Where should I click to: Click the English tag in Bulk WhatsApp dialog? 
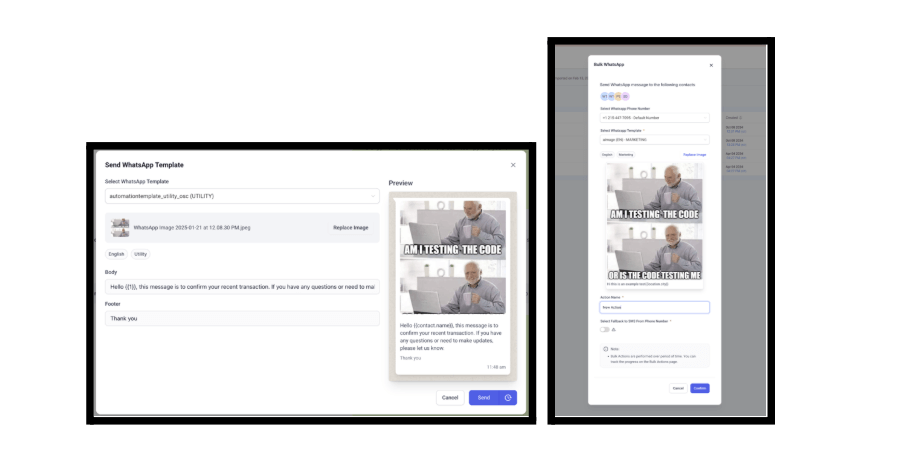(607, 155)
